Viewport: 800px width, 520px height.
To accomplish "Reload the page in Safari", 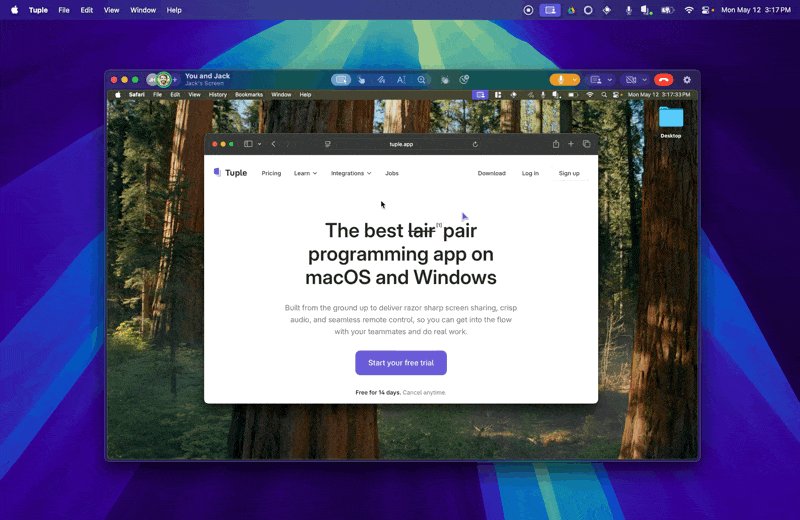I will (475, 144).
